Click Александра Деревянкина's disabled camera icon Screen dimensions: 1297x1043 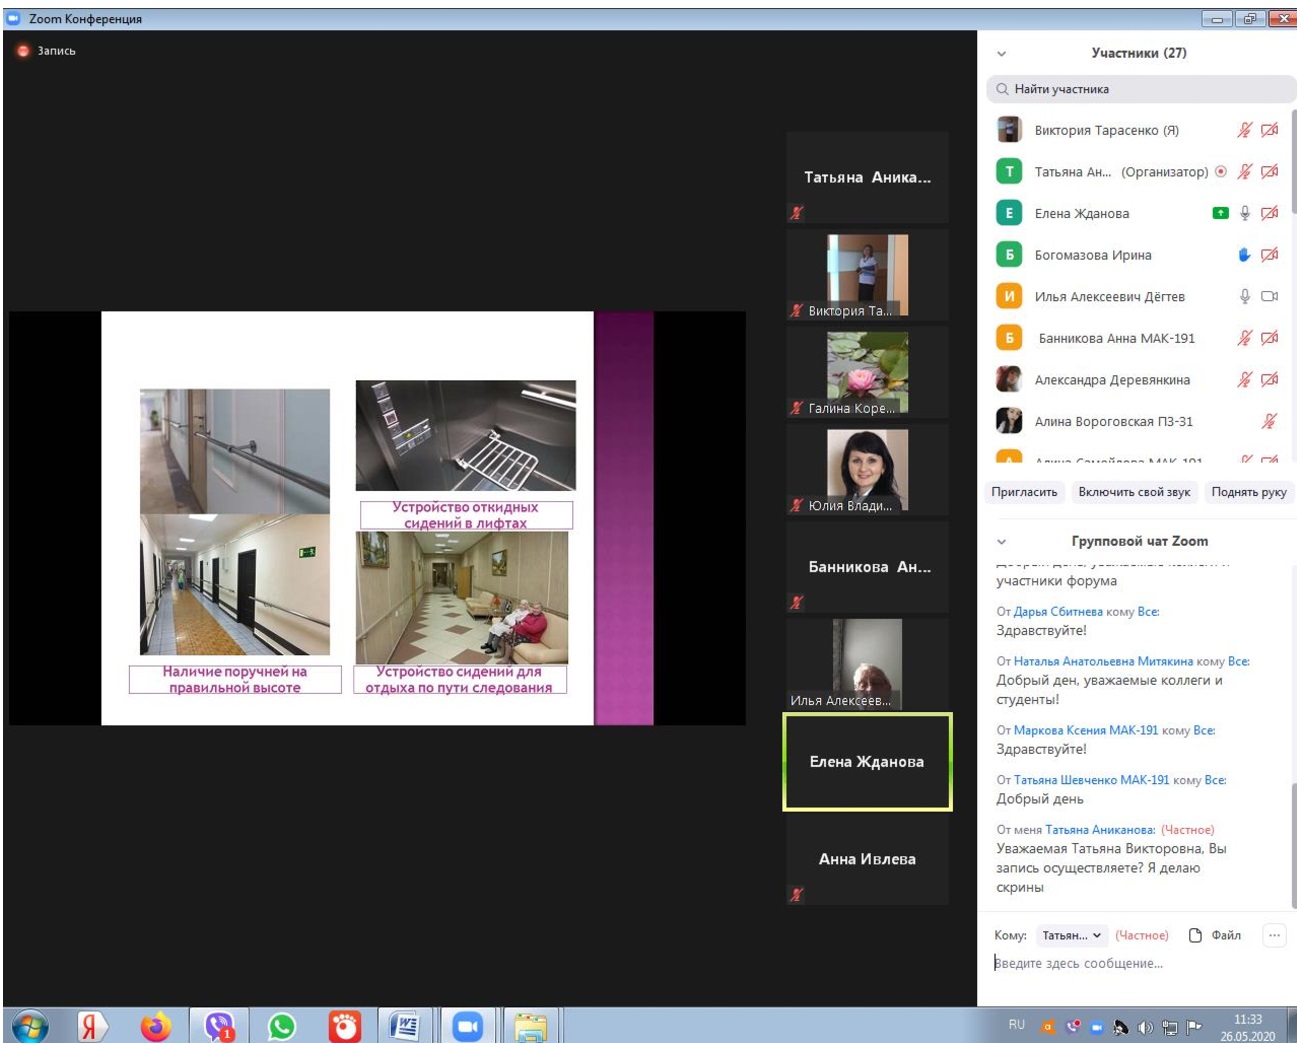point(1269,380)
